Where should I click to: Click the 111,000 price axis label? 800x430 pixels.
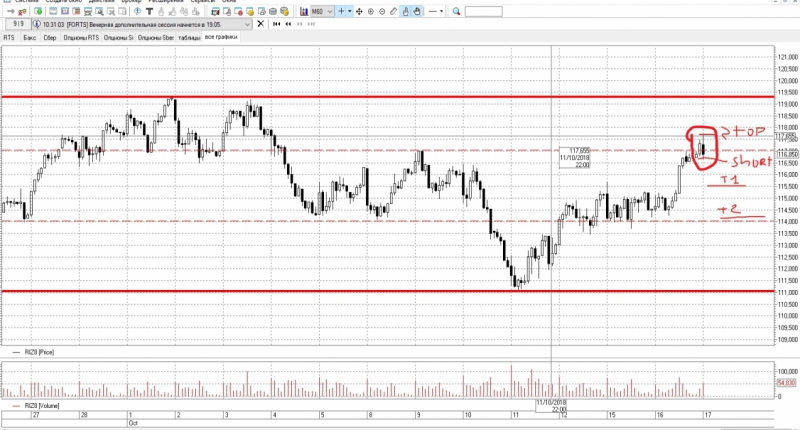click(x=787, y=292)
